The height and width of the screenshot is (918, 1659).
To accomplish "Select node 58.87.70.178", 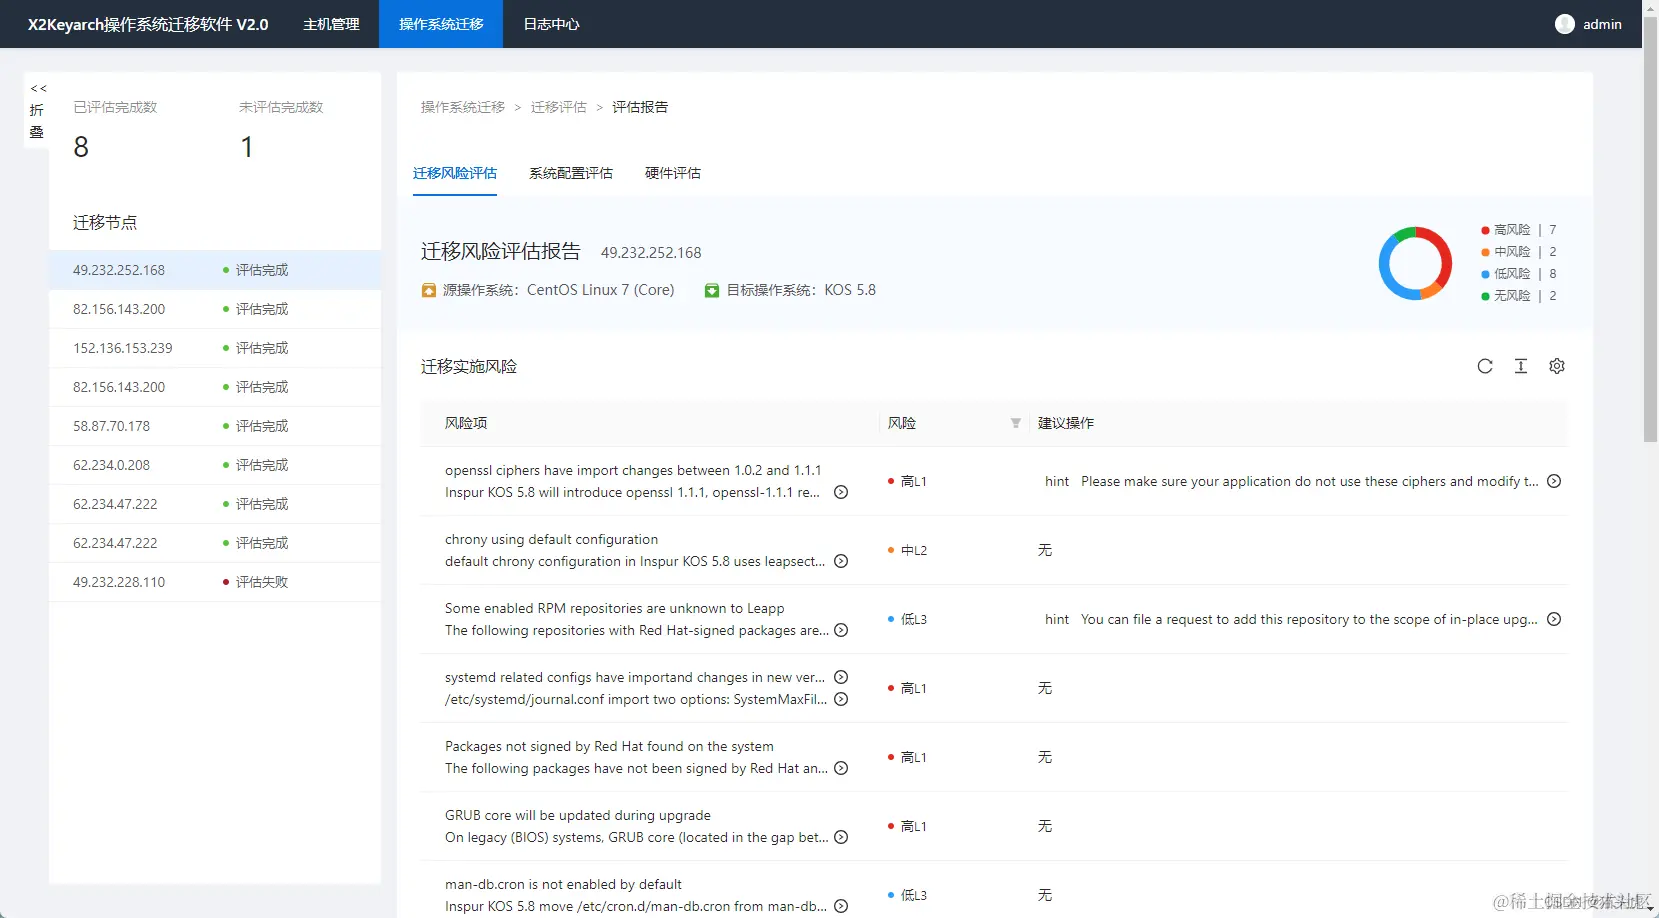I will [x=215, y=426].
